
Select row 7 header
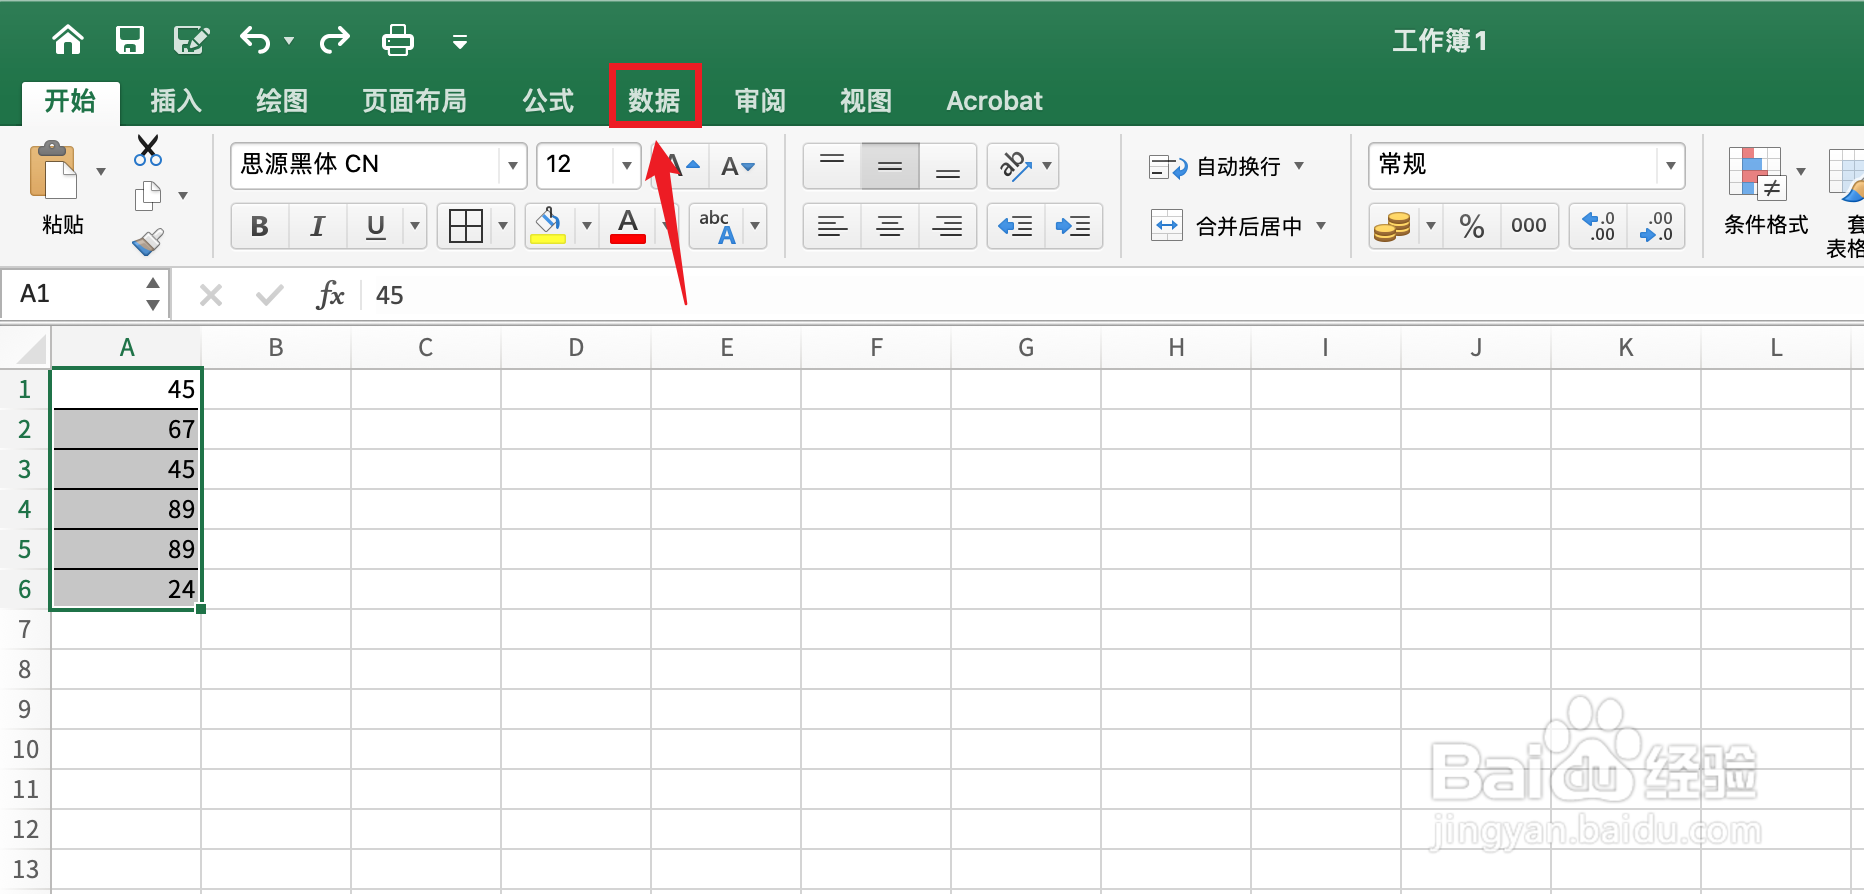pyautogui.click(x=25, y=629)
